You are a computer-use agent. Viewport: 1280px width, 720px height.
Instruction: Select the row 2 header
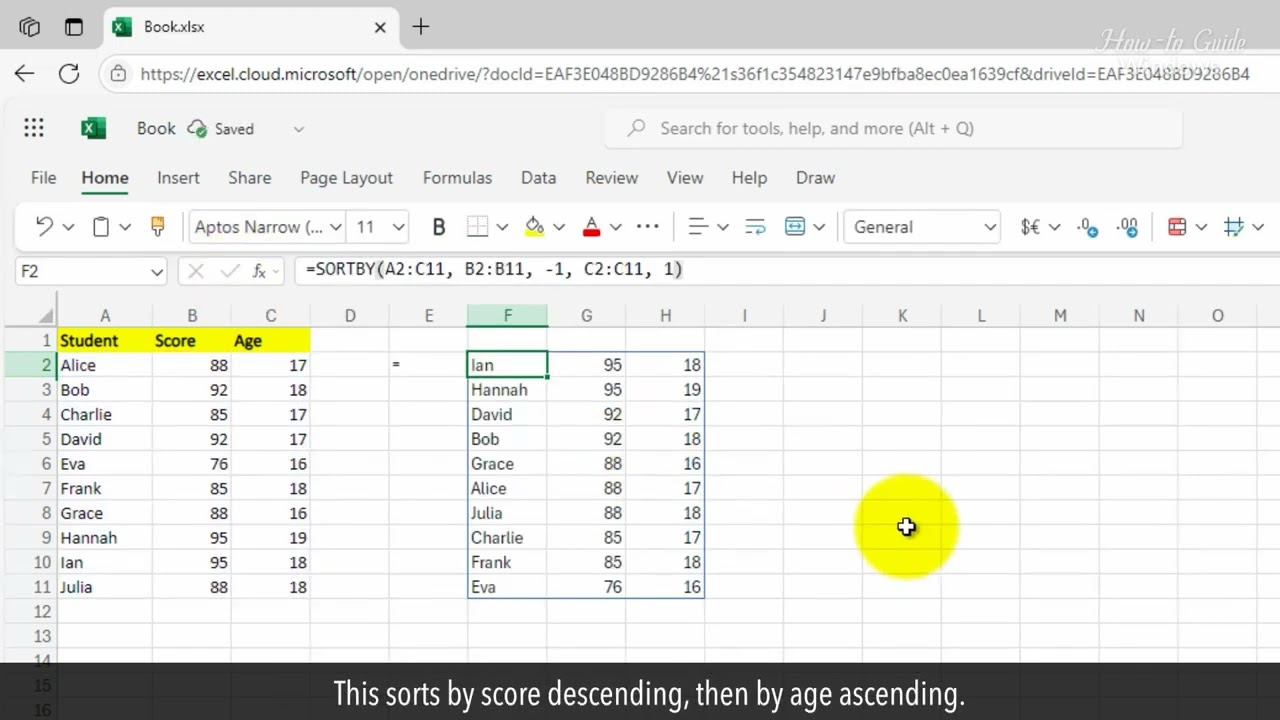[x=29, y=365]
